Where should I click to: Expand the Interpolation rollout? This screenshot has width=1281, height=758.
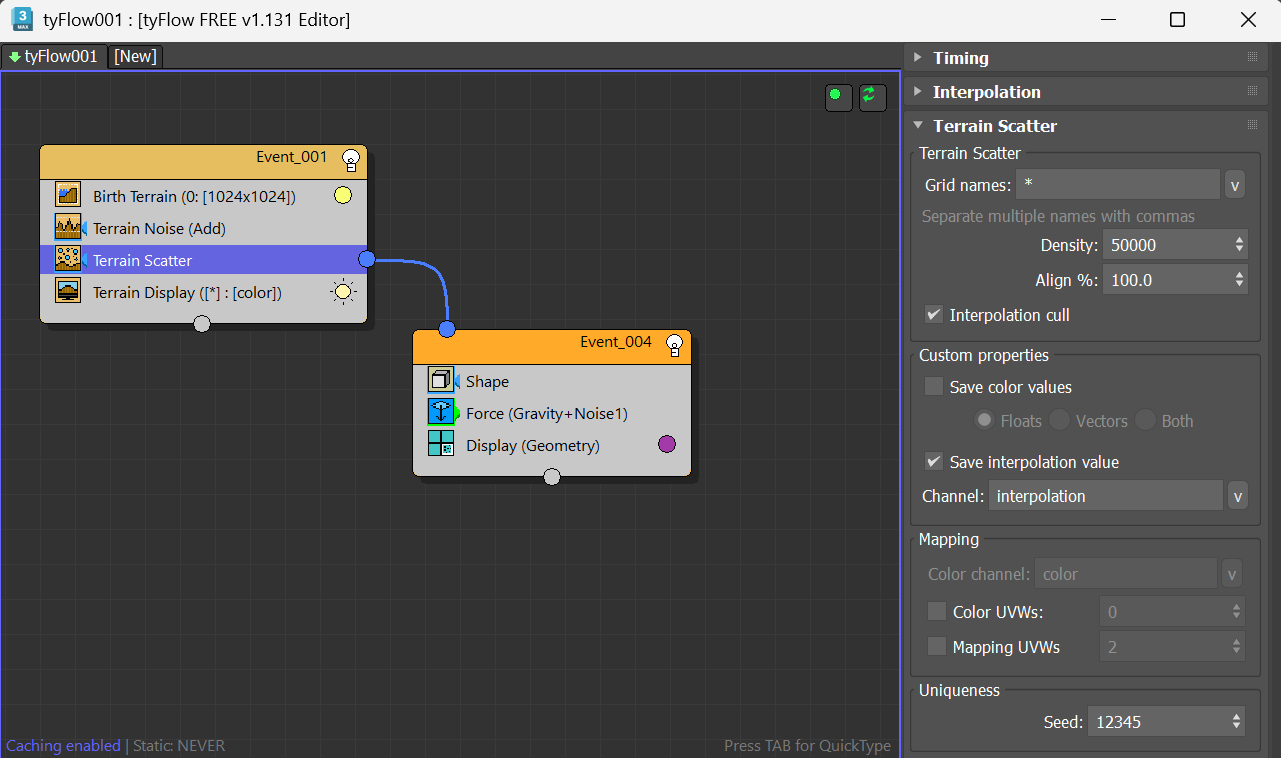point(986,92)
